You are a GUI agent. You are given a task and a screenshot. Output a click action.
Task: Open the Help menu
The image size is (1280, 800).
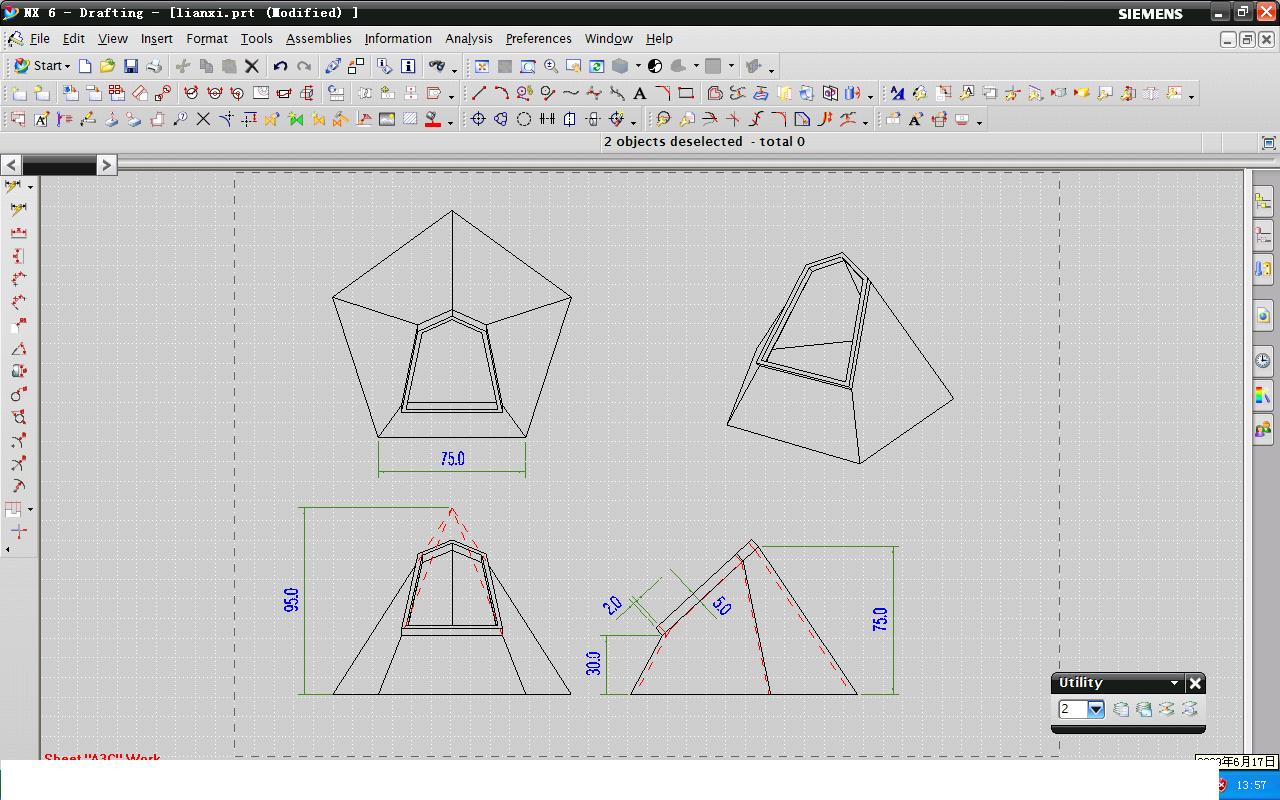point(659,39)
